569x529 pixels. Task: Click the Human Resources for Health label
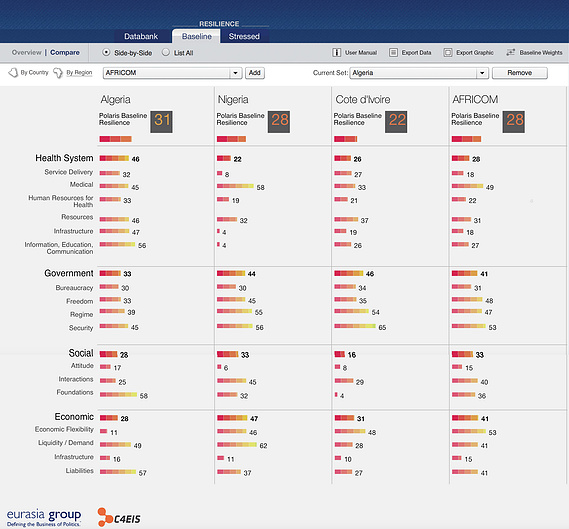(61, 201)
